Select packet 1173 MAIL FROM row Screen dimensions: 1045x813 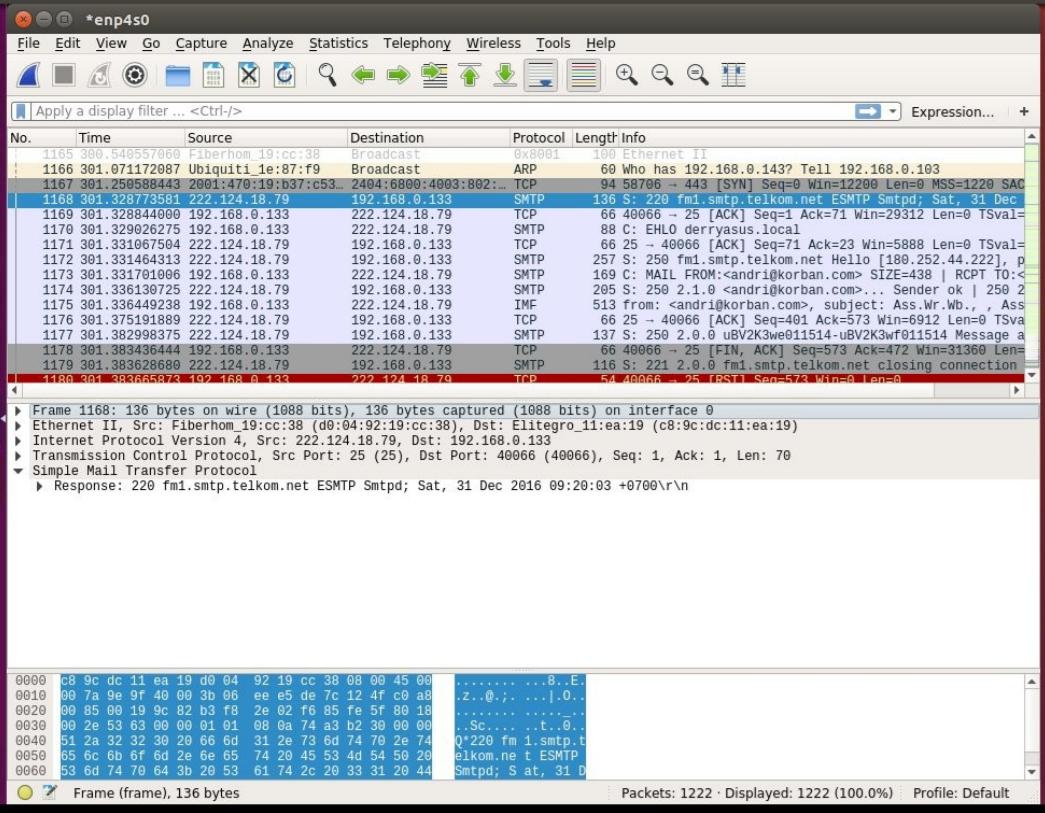[517, 275]
